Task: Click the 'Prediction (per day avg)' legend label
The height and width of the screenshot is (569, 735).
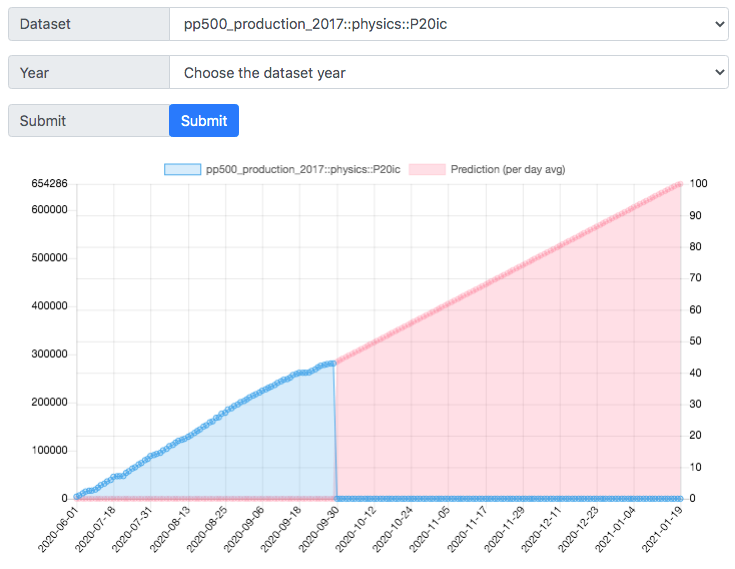Action: coord(508,169)
